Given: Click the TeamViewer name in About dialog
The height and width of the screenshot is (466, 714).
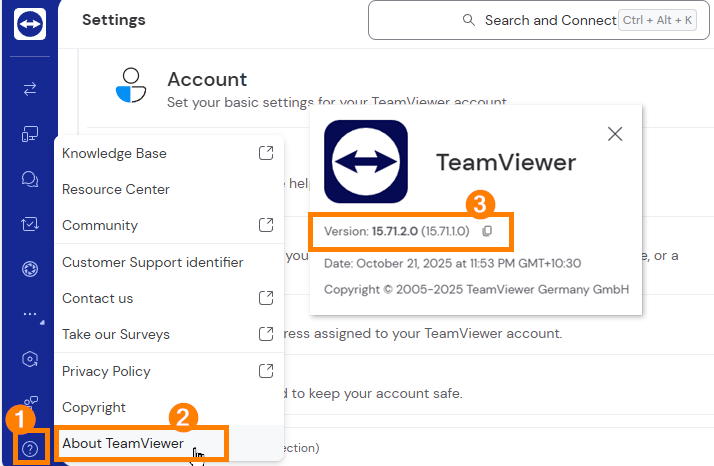Looking at the screenshot, I should pyautogui.click(x=506, y=162).
